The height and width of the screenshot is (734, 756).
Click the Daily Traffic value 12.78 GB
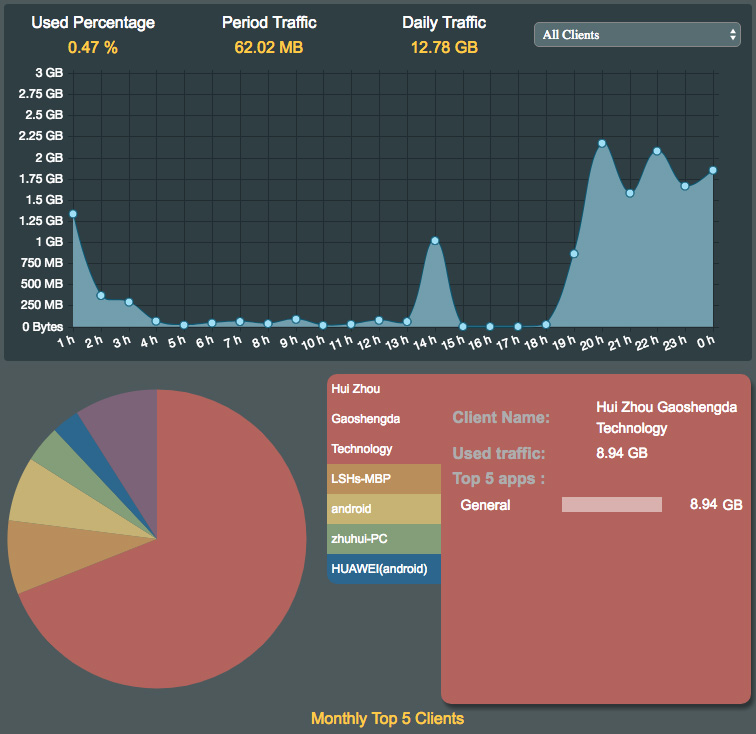tap(444, 47)
